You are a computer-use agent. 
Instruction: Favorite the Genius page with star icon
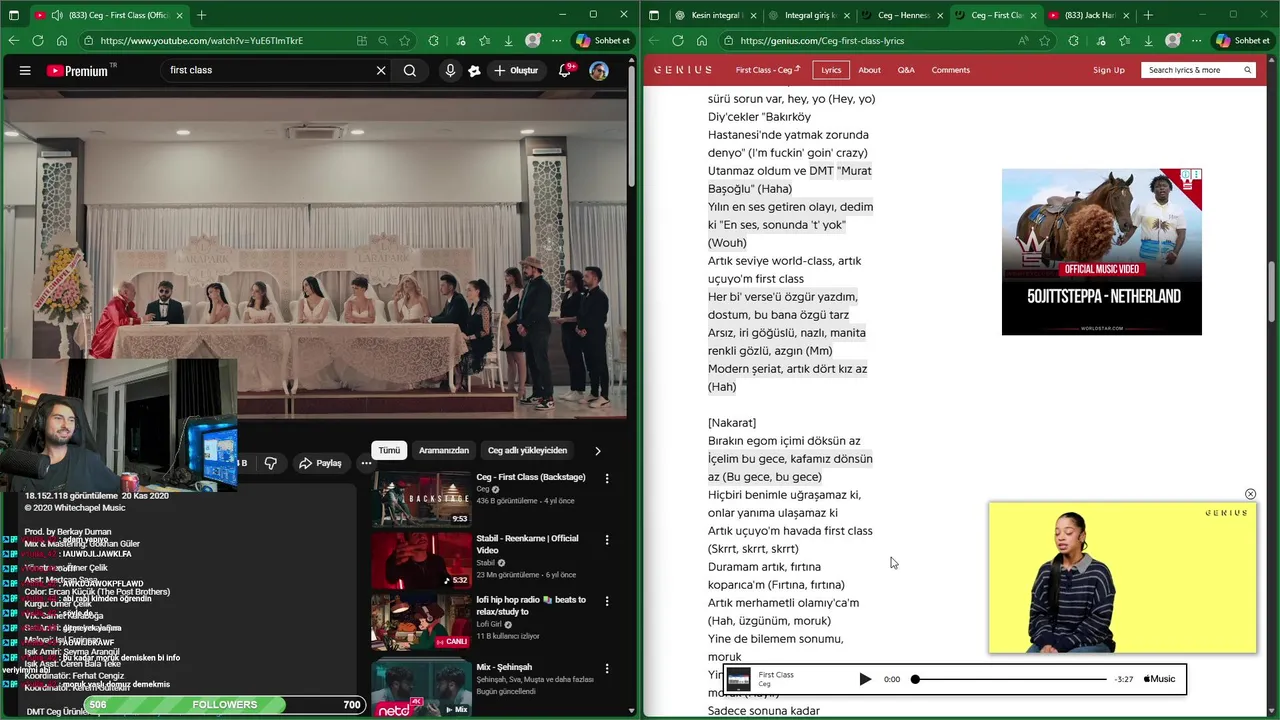[1044, 41]
